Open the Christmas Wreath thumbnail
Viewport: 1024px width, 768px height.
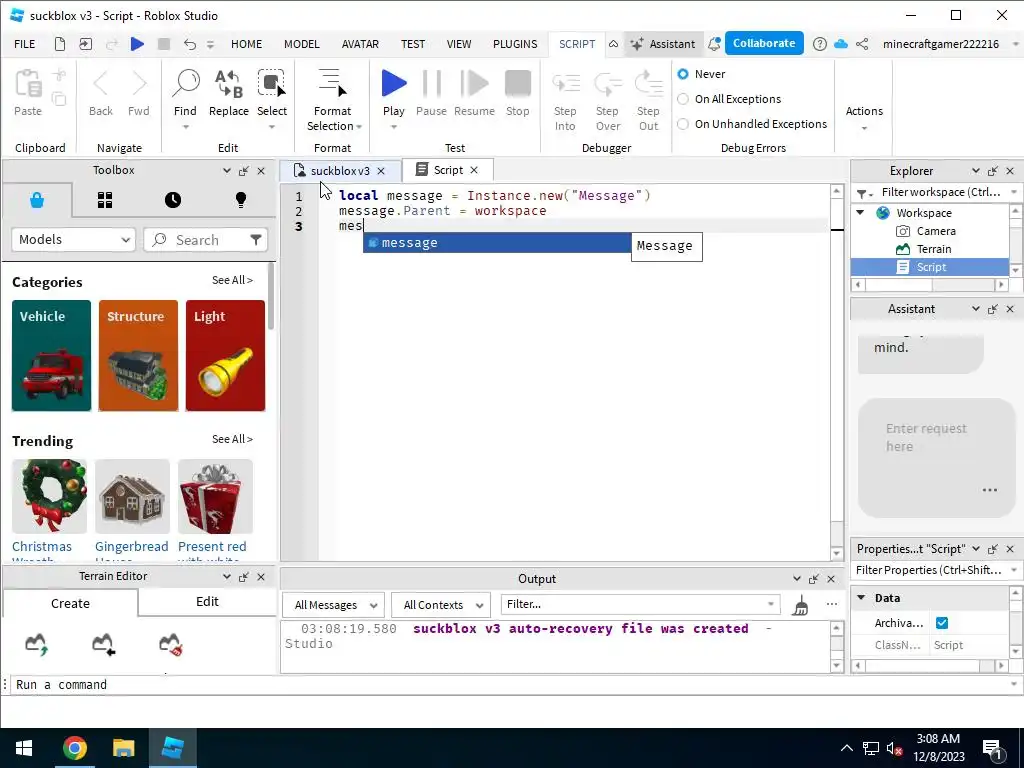coord(50,496)
